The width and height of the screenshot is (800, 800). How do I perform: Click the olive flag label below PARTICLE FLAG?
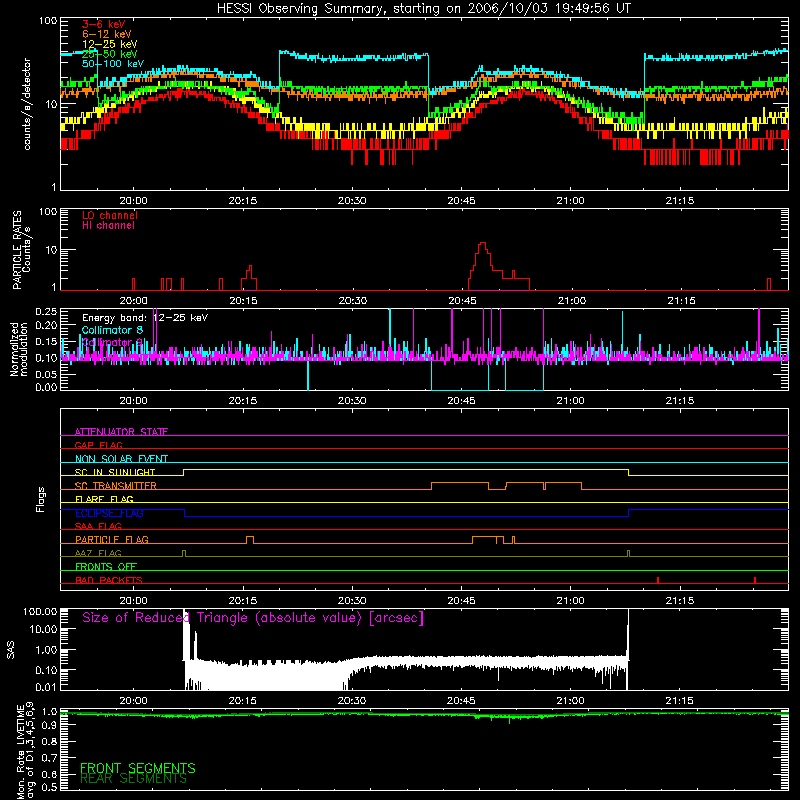pos(98,553)
